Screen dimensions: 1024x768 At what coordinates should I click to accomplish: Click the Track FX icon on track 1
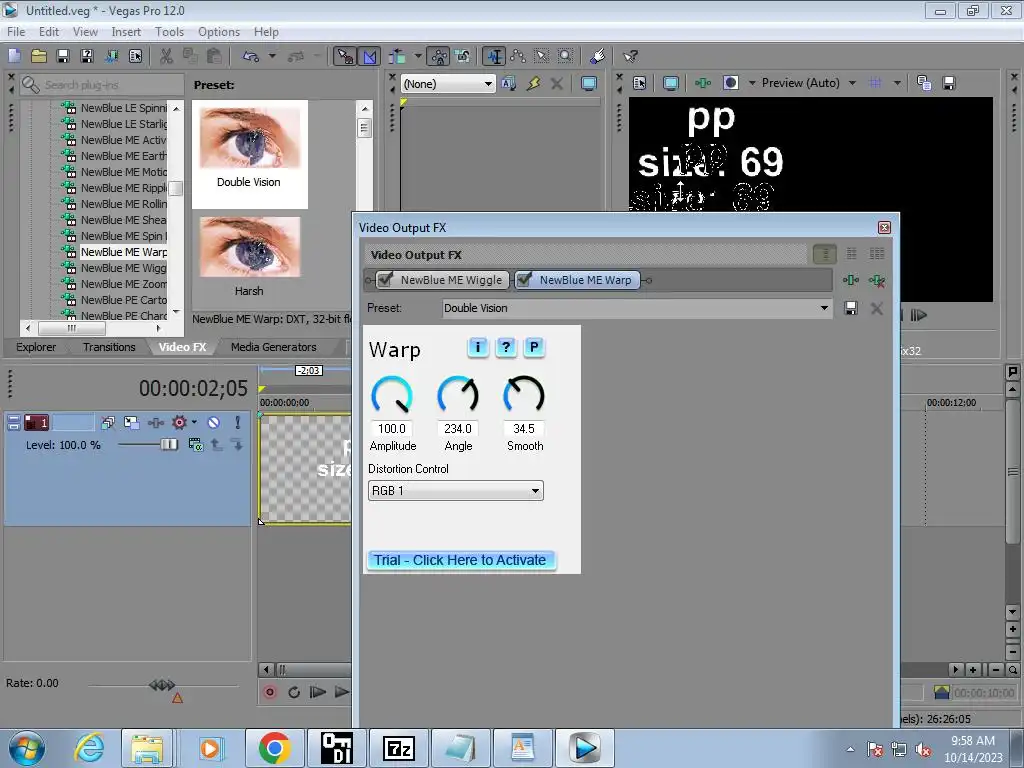tap(155, 423)
